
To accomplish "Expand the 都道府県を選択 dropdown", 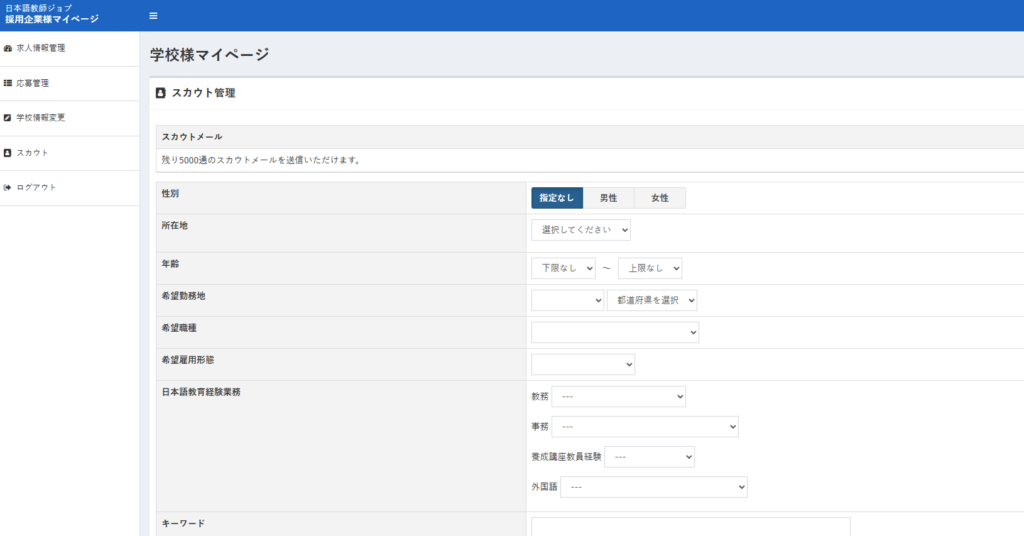I will [x=652, y=300].
